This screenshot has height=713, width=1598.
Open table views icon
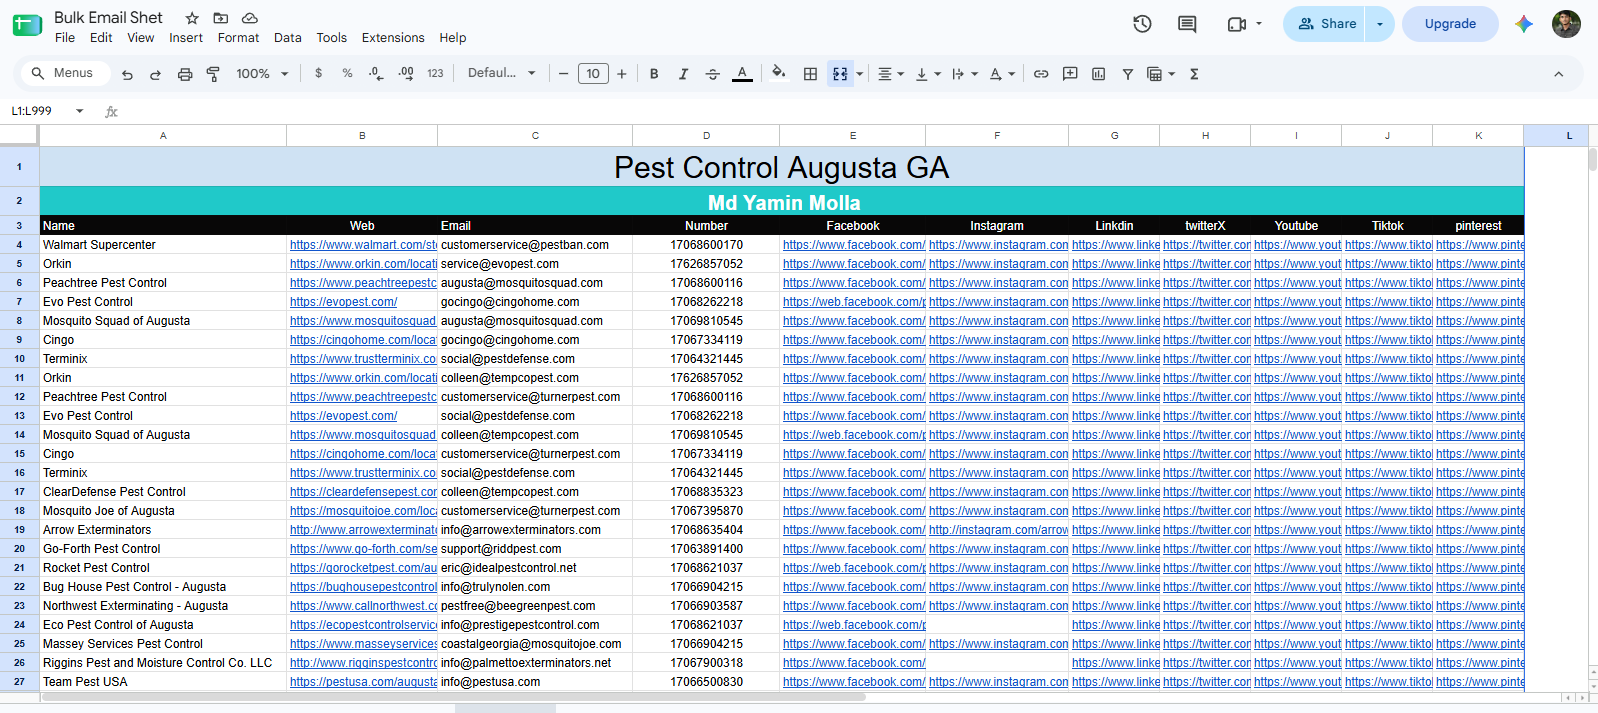[1160, 74]
